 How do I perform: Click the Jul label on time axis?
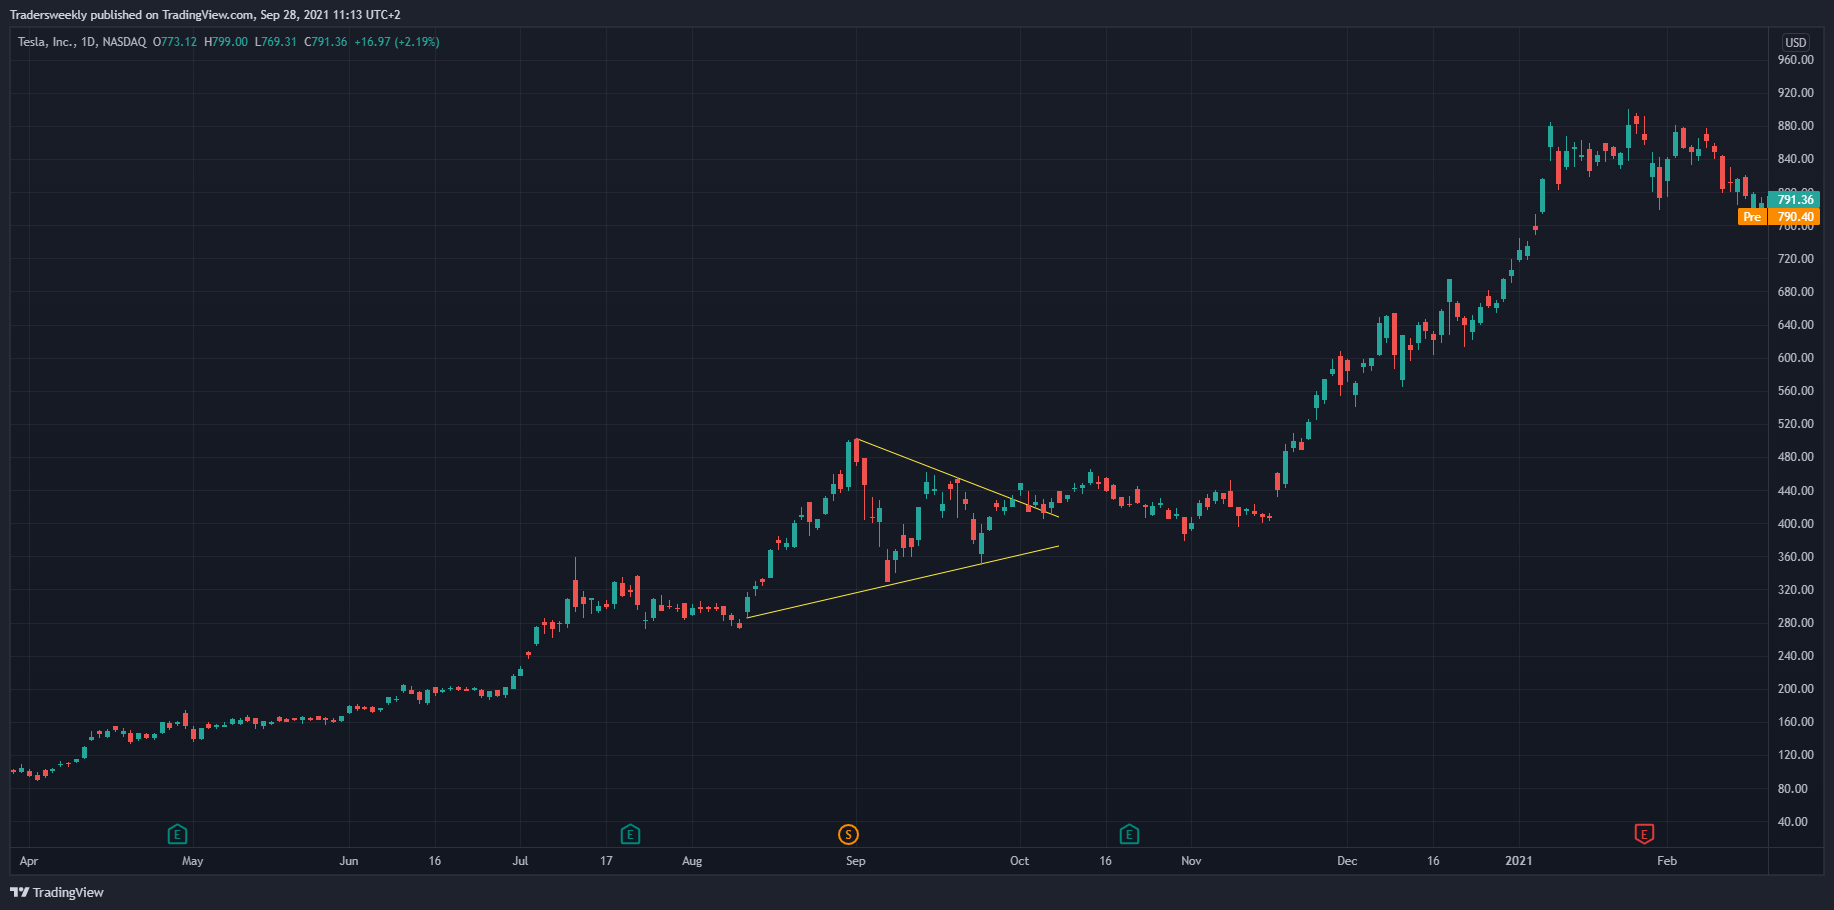(x=520, y=861)
